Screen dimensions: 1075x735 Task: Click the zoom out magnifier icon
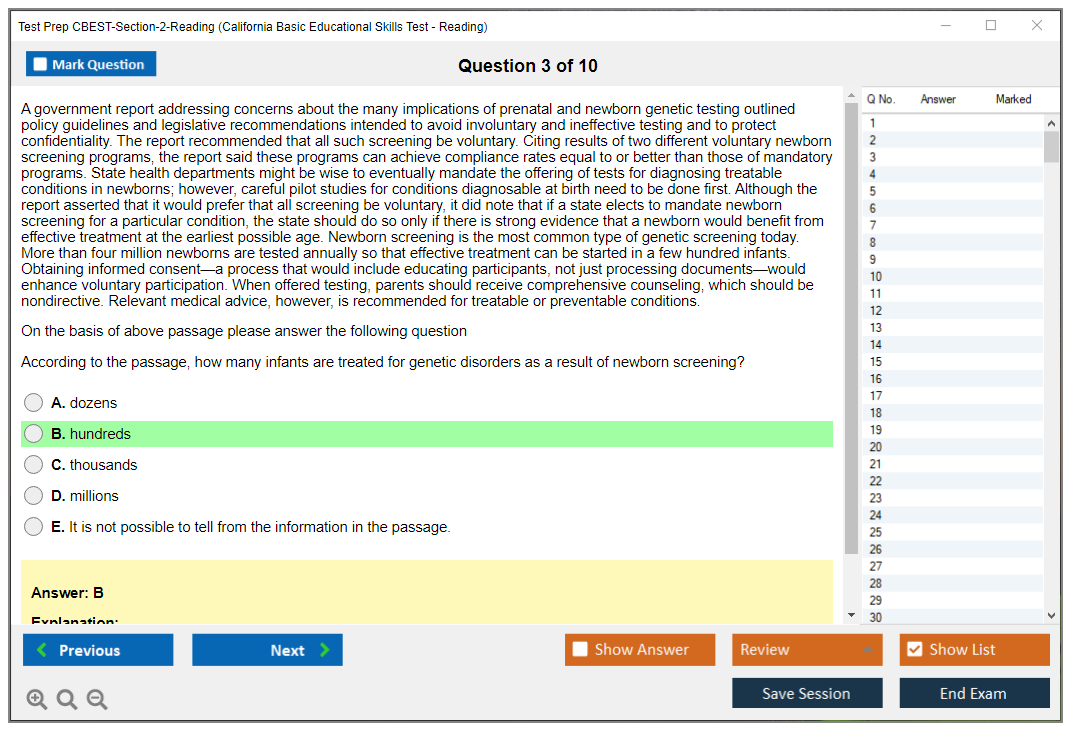coord(97,700)
